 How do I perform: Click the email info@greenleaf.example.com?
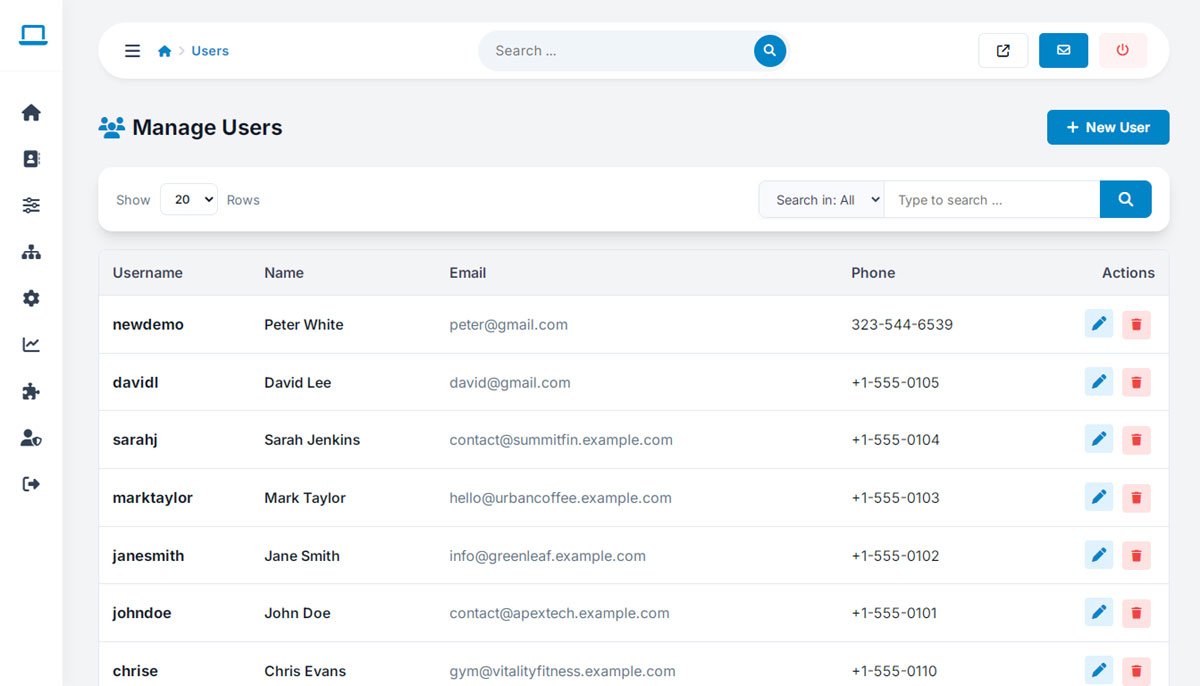pyautogui.click(x=548, y=555)
